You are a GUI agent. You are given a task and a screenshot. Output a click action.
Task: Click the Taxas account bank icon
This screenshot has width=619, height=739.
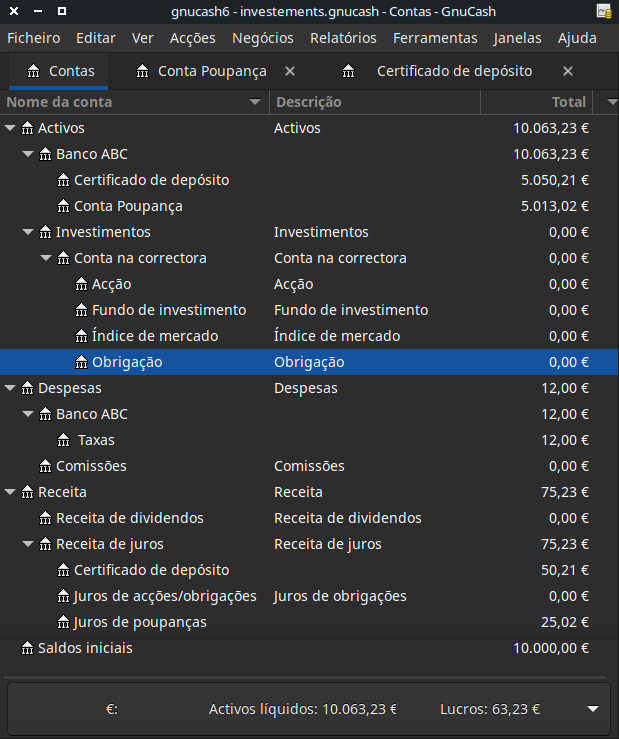[x=63, y=440]
